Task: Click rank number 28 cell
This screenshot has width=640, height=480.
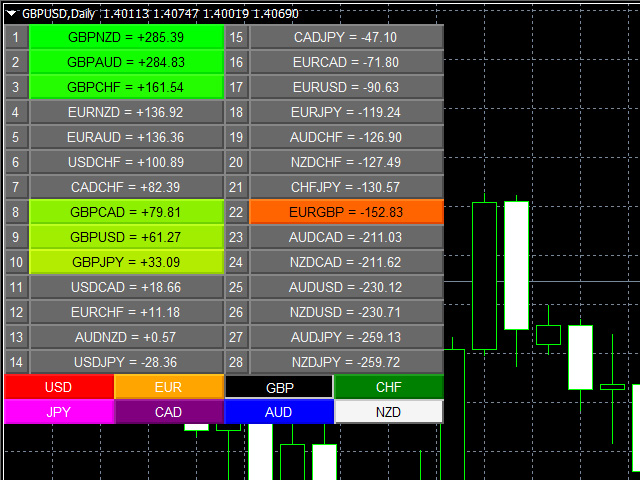Action: click(237, 362)
